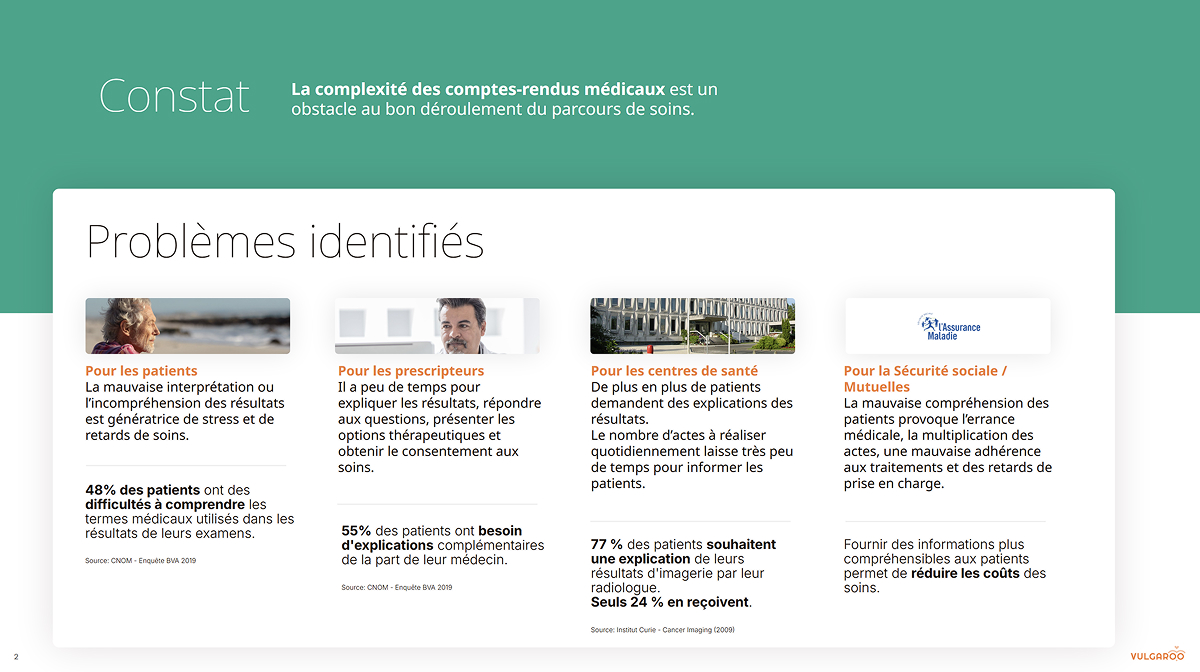Open the CNOM source under 55% statistic

coord(396,588)
